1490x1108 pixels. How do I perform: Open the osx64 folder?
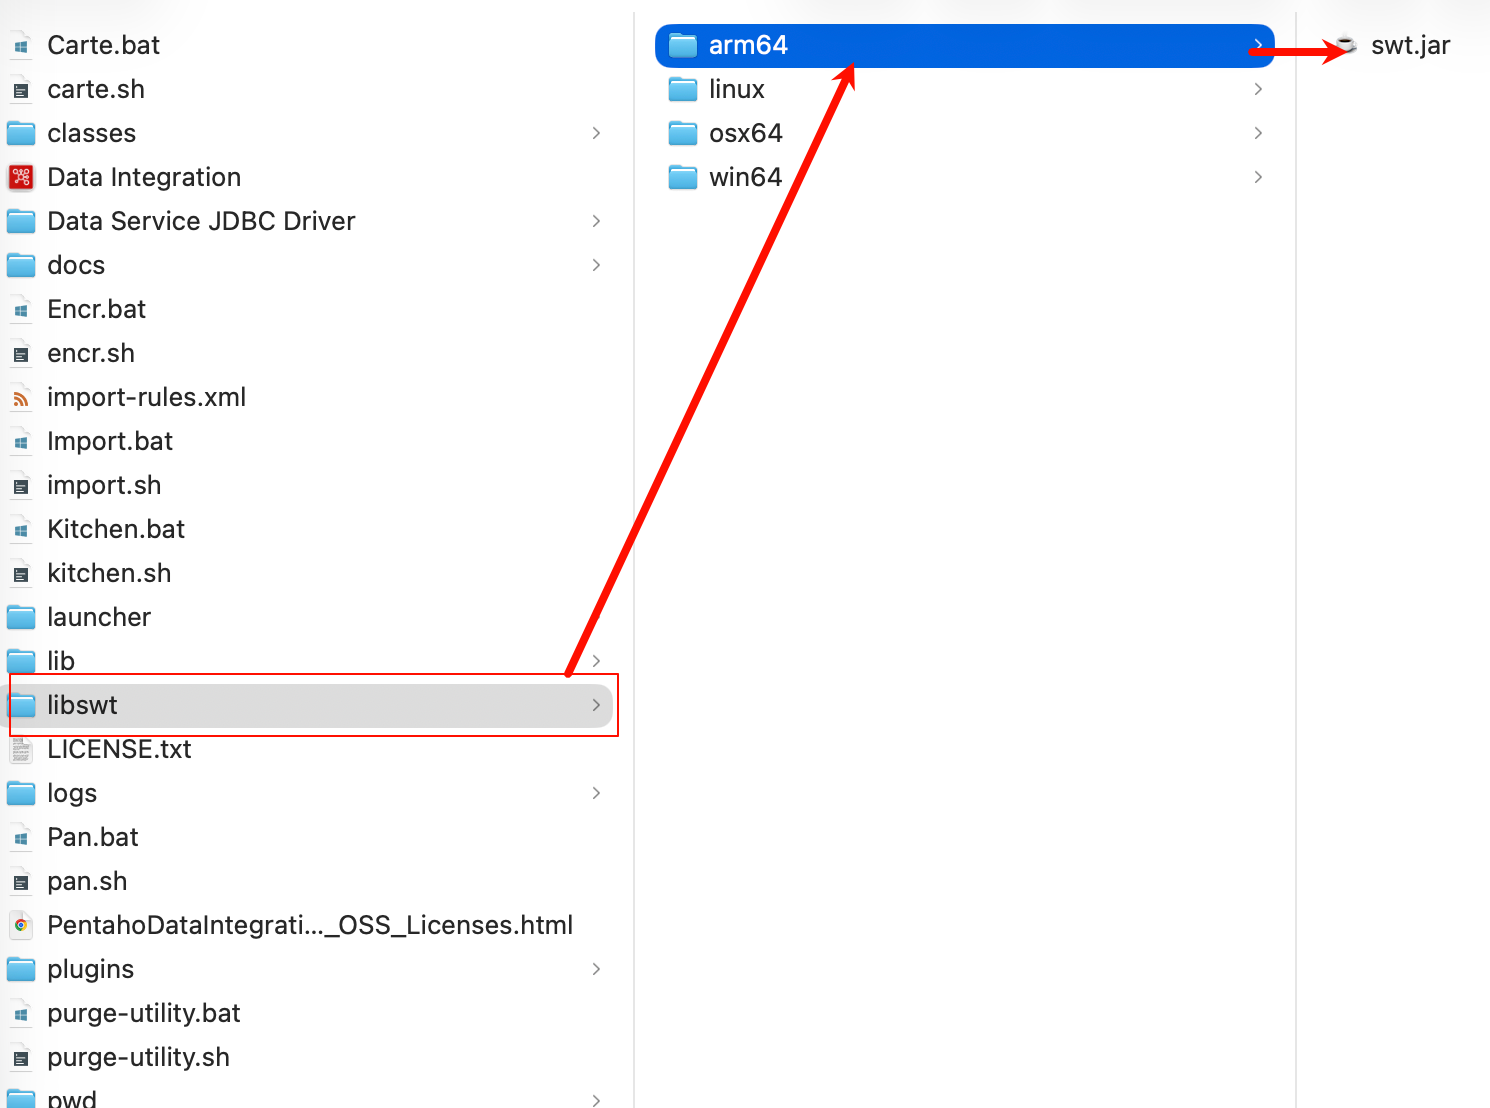pyautogui.click(x=745, y=133)
